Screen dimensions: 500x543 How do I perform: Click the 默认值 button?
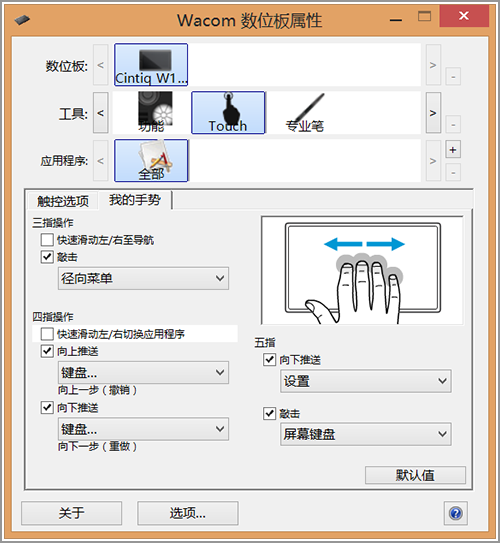click(x=415, y=475)
